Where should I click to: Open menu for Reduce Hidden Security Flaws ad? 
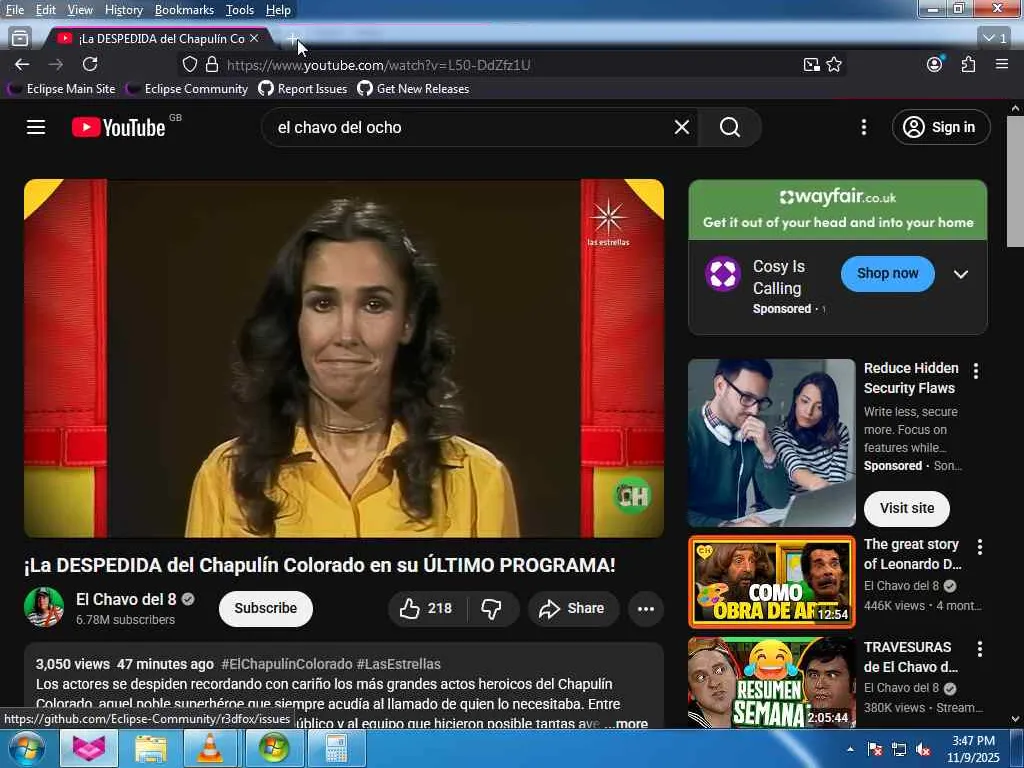pyautogui.click(x=976, y=372)
